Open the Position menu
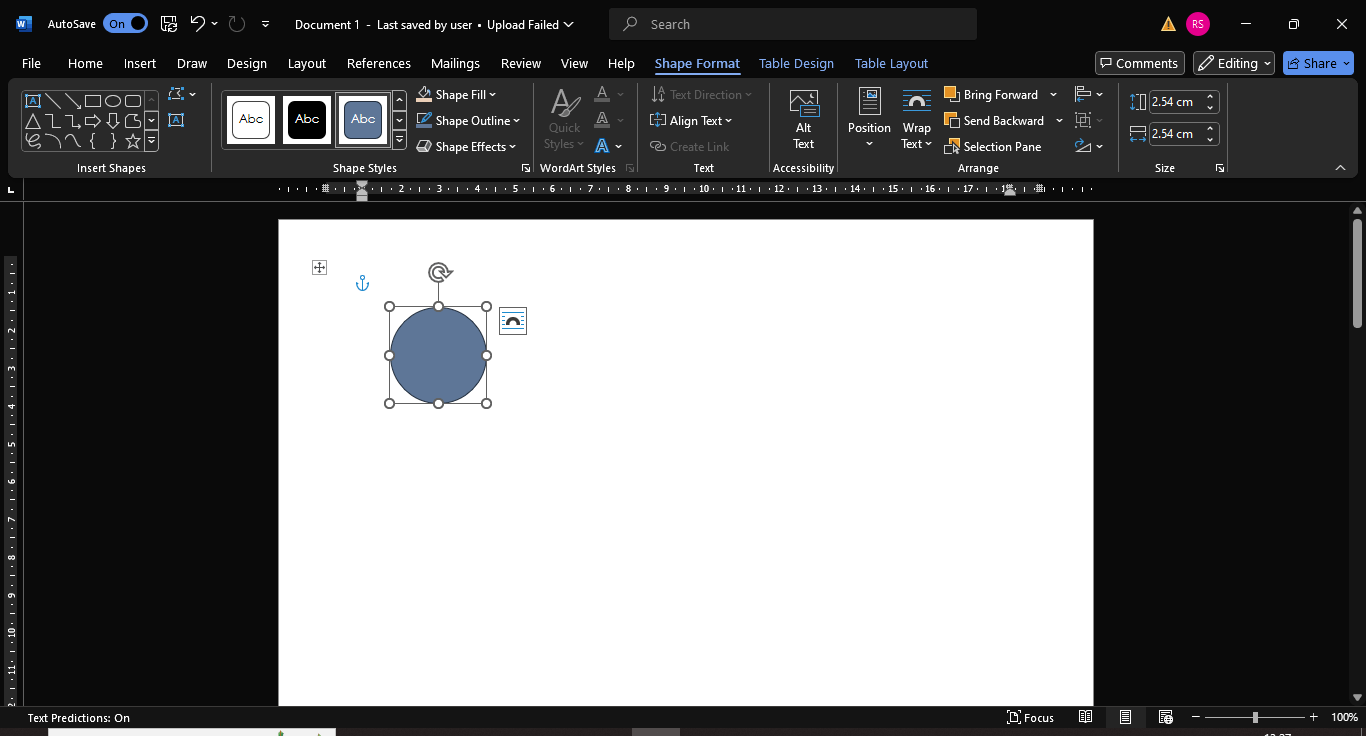The width and height of the screenshot is (1366, 736). pos(869,120)
